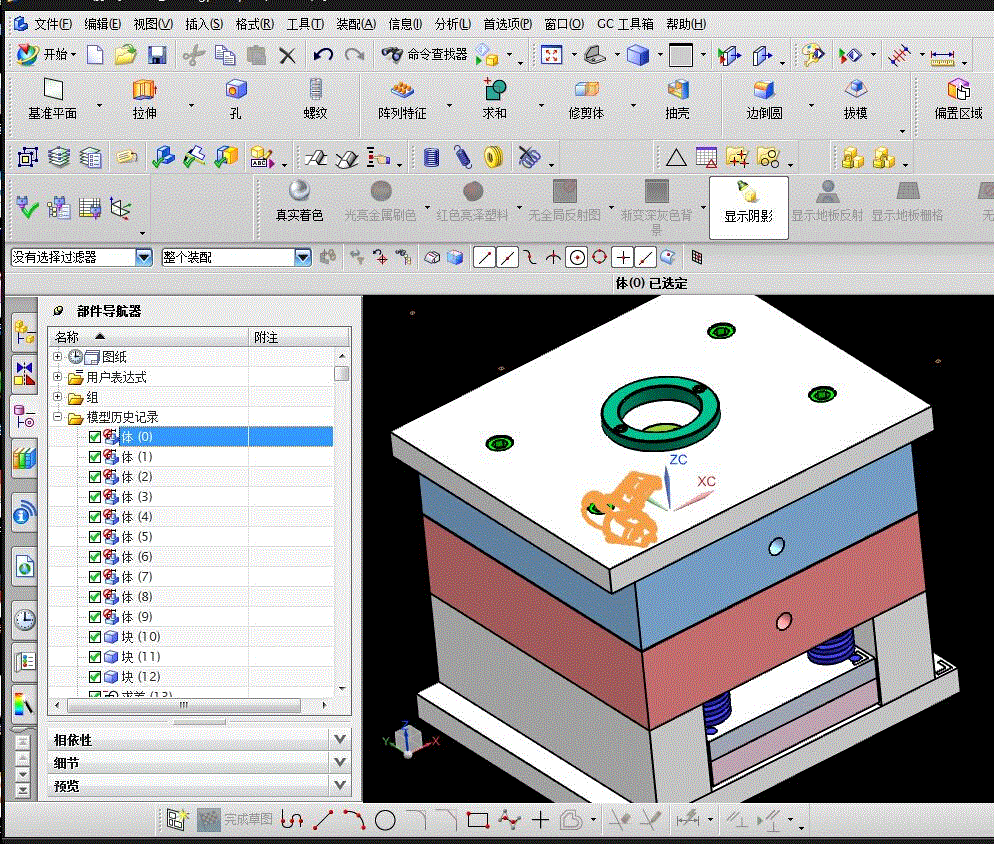Apply 真实着色 true shading

[299, 201]
